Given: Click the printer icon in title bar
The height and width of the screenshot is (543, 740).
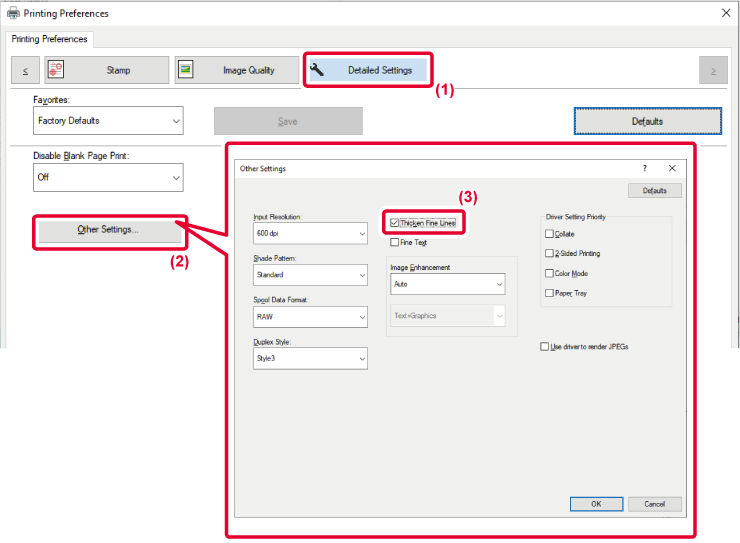Looking at the screenshot, I should tap(13, 13).
